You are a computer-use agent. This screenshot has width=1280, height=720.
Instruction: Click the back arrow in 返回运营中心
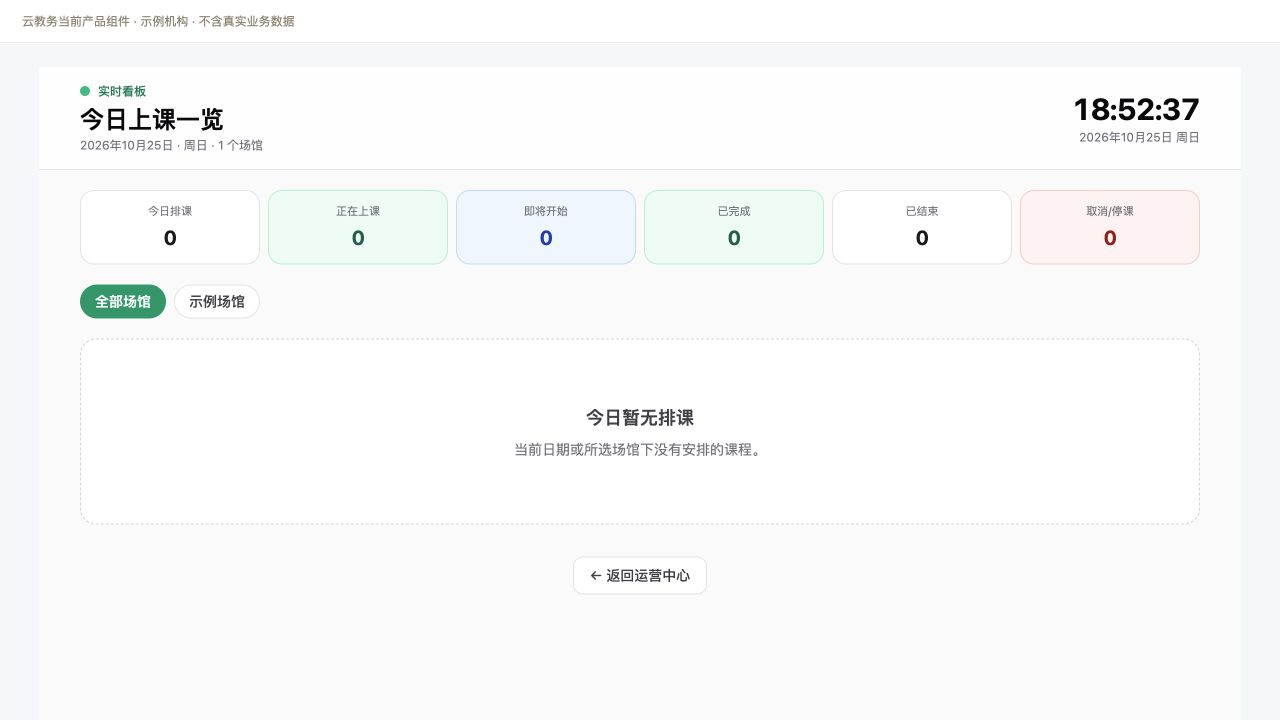click(x=596, y=576)
